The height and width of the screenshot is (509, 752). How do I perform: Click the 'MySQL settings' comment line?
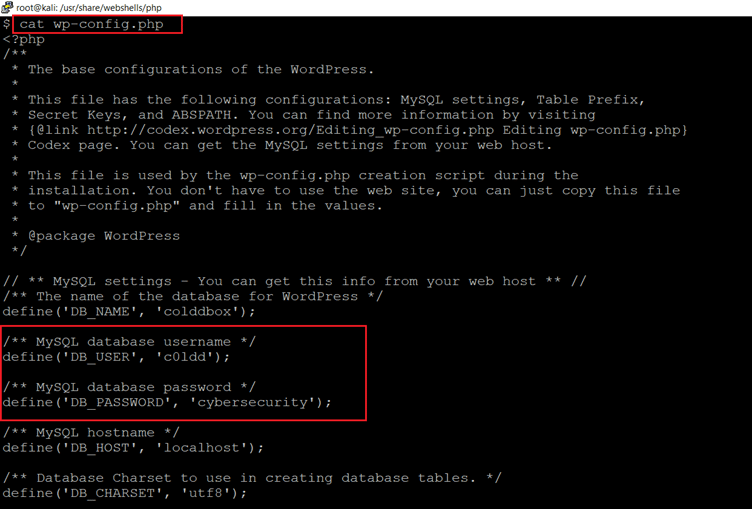click(295, 281)
